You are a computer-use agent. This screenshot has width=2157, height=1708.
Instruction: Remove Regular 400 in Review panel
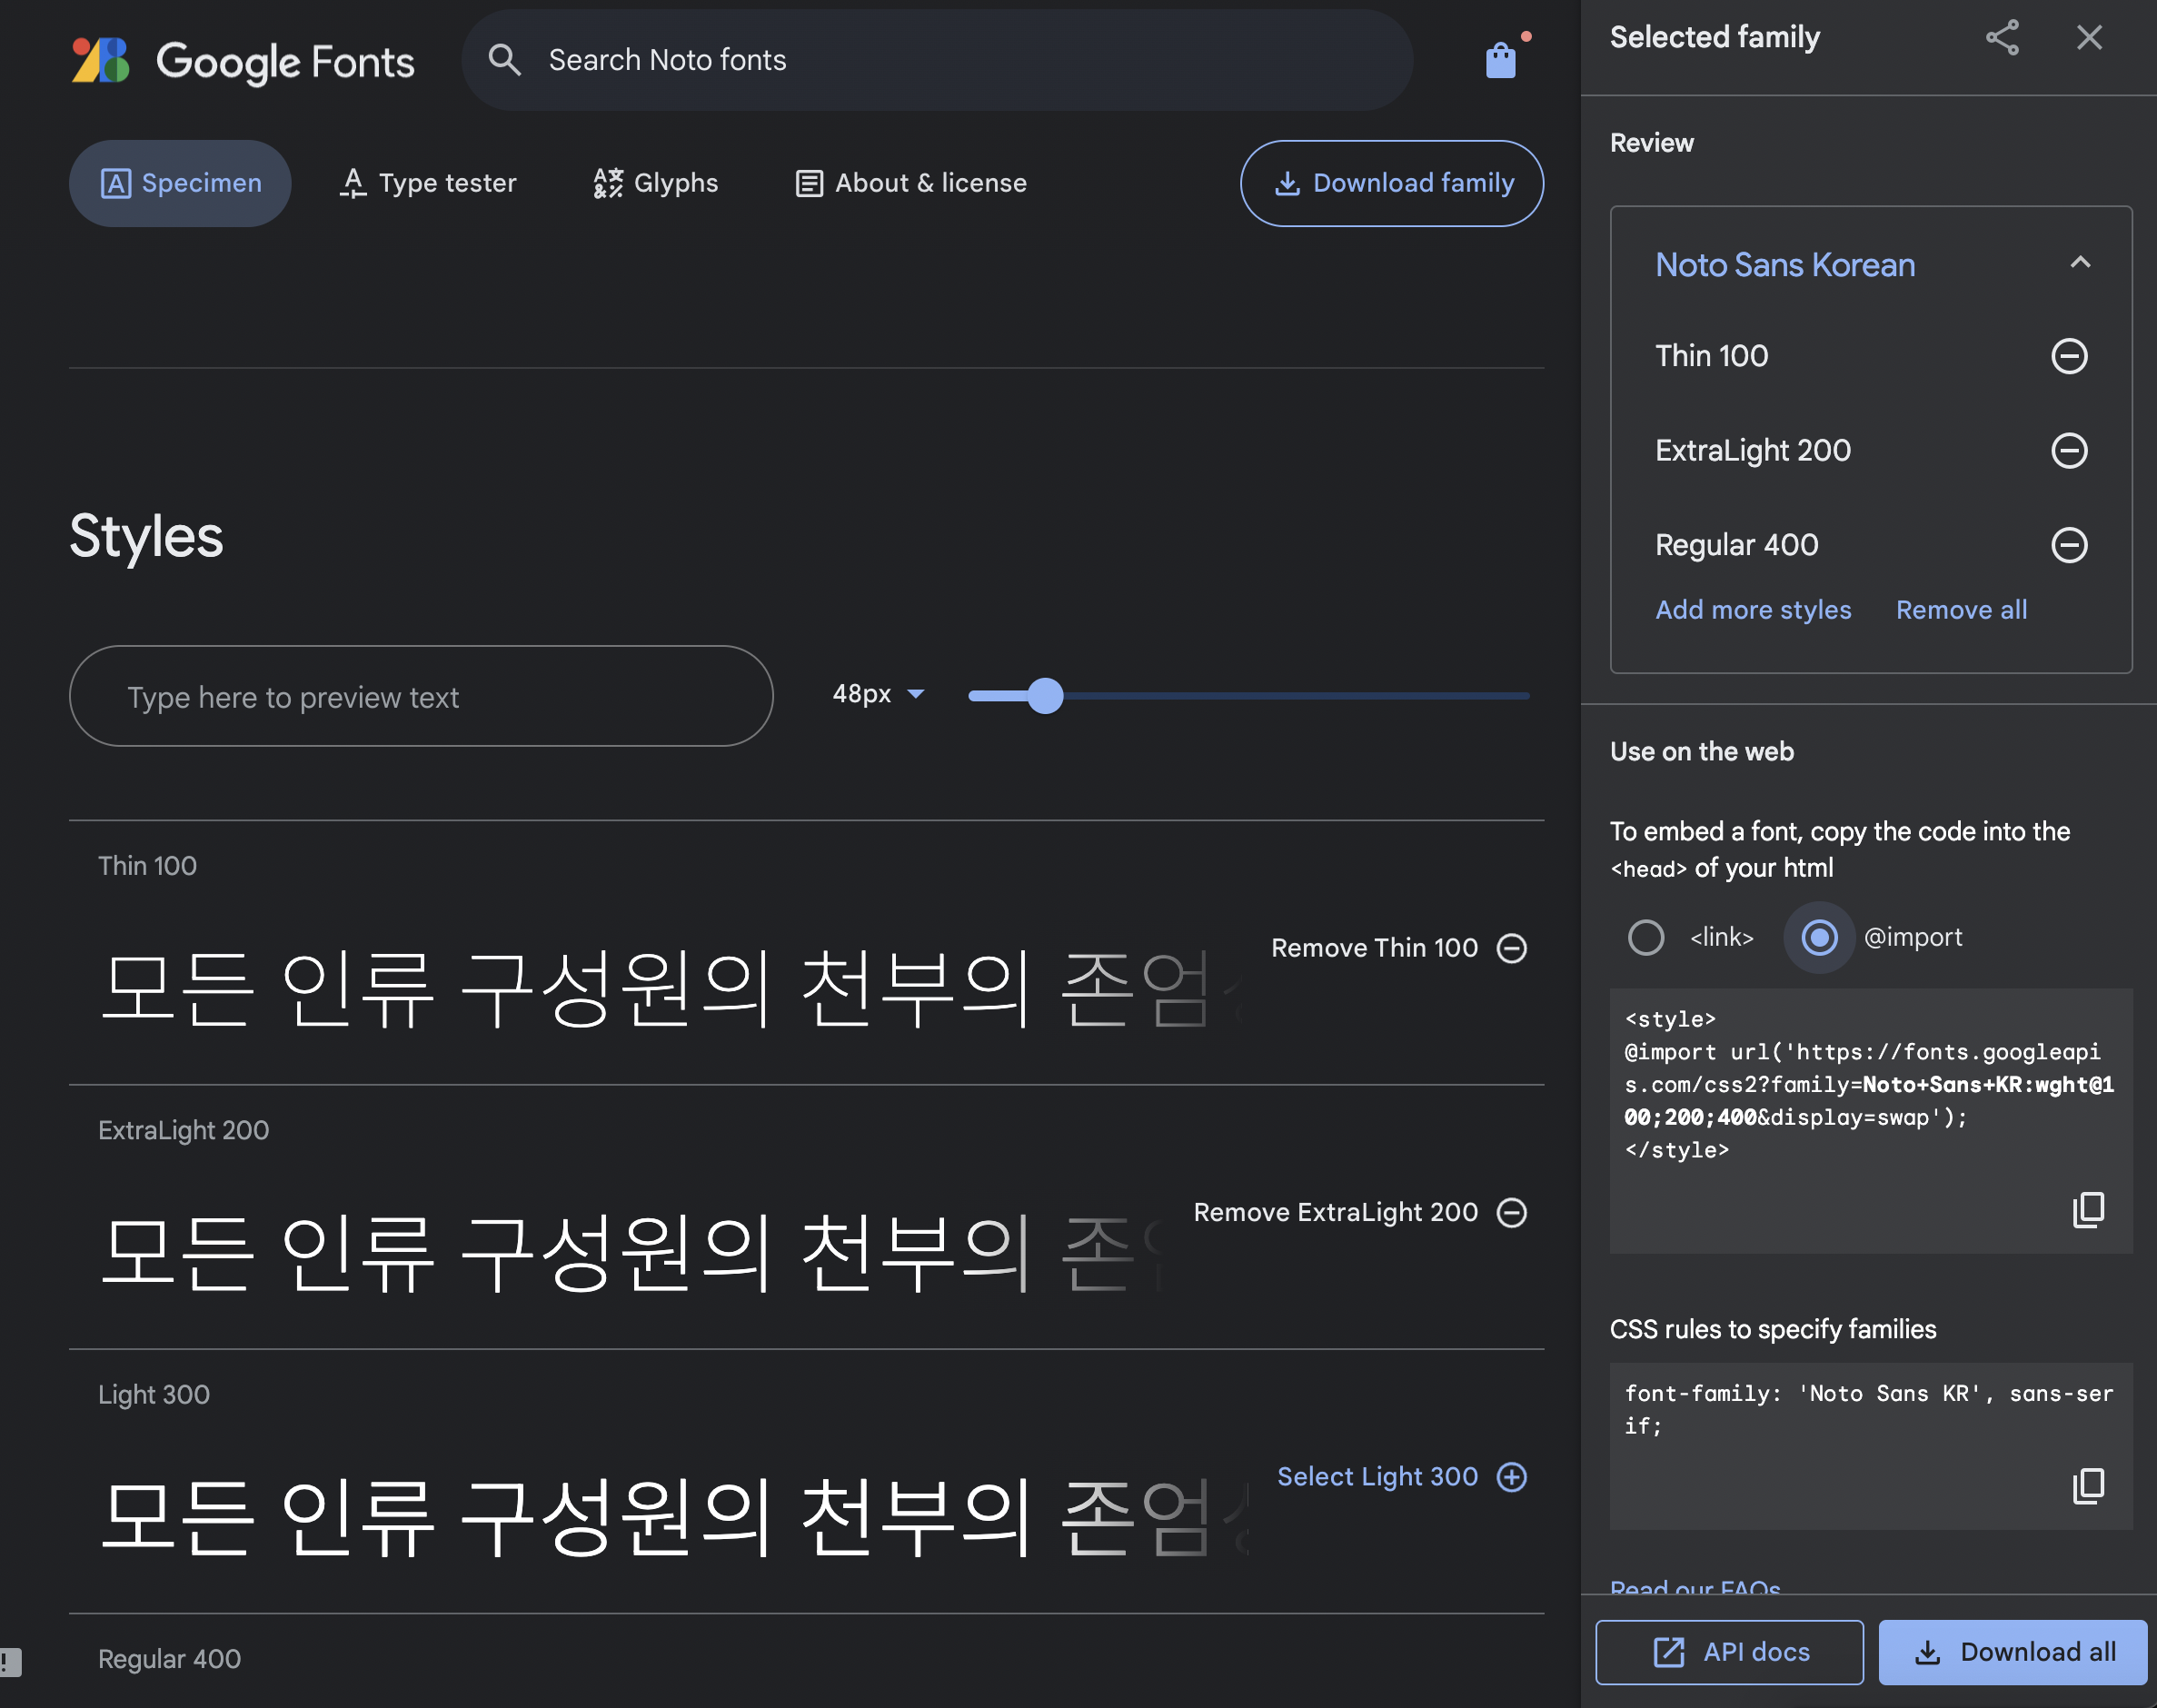coord(2069,545)
